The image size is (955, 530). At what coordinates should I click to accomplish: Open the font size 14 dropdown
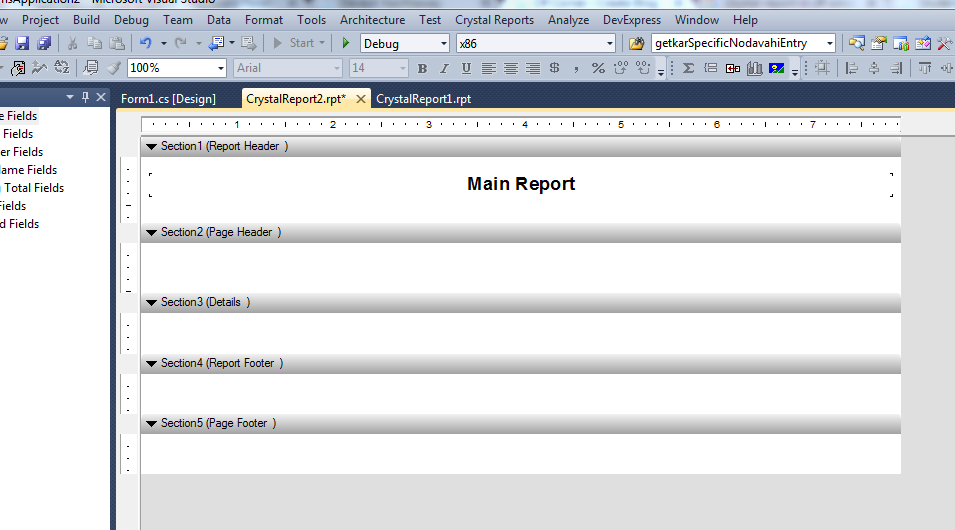pos(403,68)
